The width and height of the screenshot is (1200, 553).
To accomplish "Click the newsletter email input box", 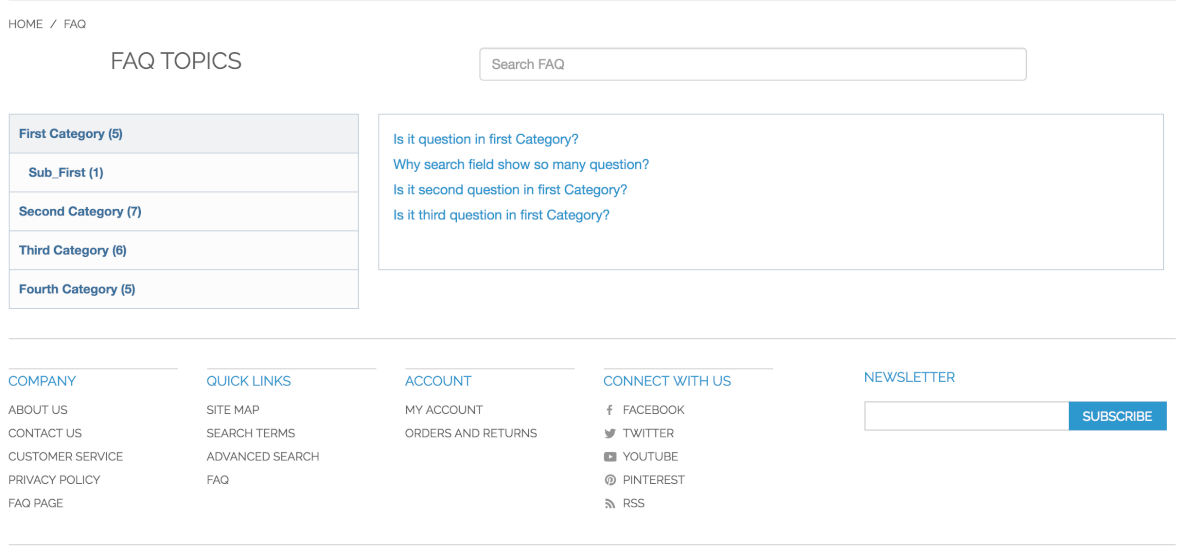I will [965, 416].
